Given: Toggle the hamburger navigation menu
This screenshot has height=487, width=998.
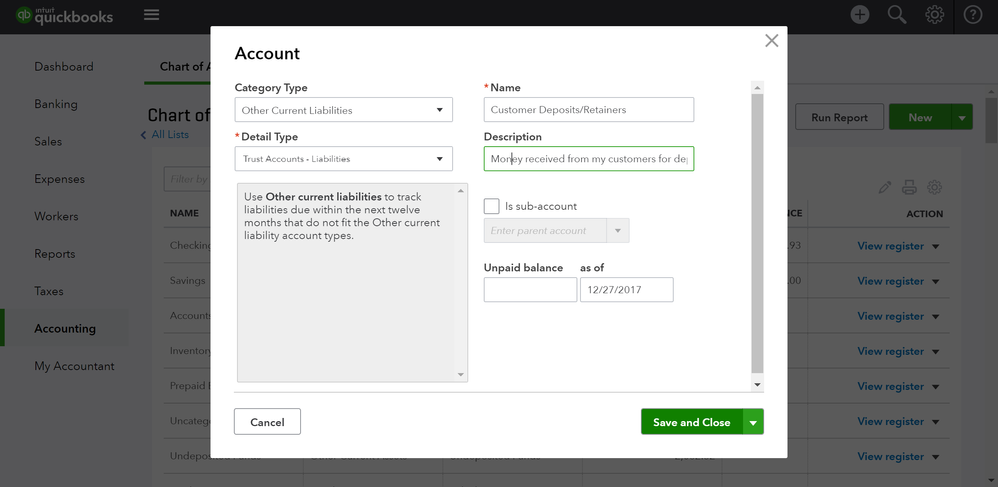Looking at the screenshot, I should [151, 15].
